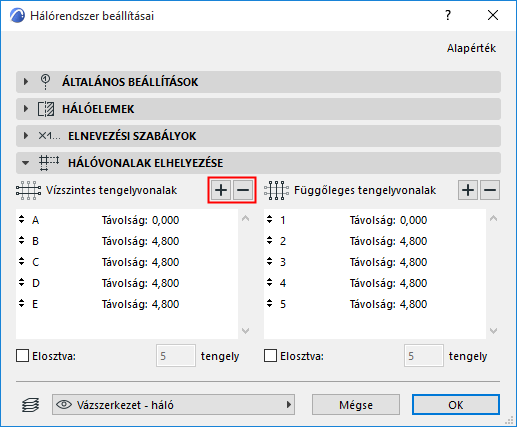Add a horizontal grid line with plus
This screenshot has height=427, width=517.
point(221,190)
